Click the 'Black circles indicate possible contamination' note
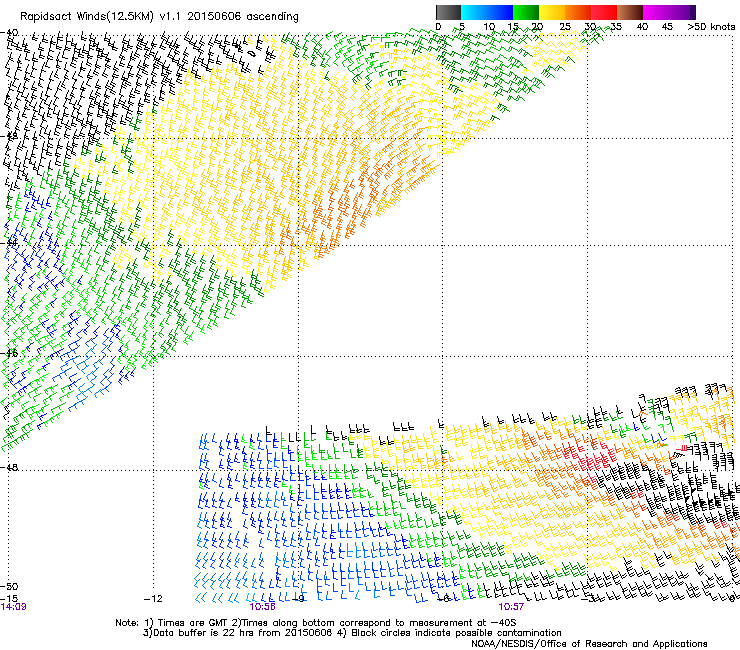This screenshot has height=650, width=740. 456,633
